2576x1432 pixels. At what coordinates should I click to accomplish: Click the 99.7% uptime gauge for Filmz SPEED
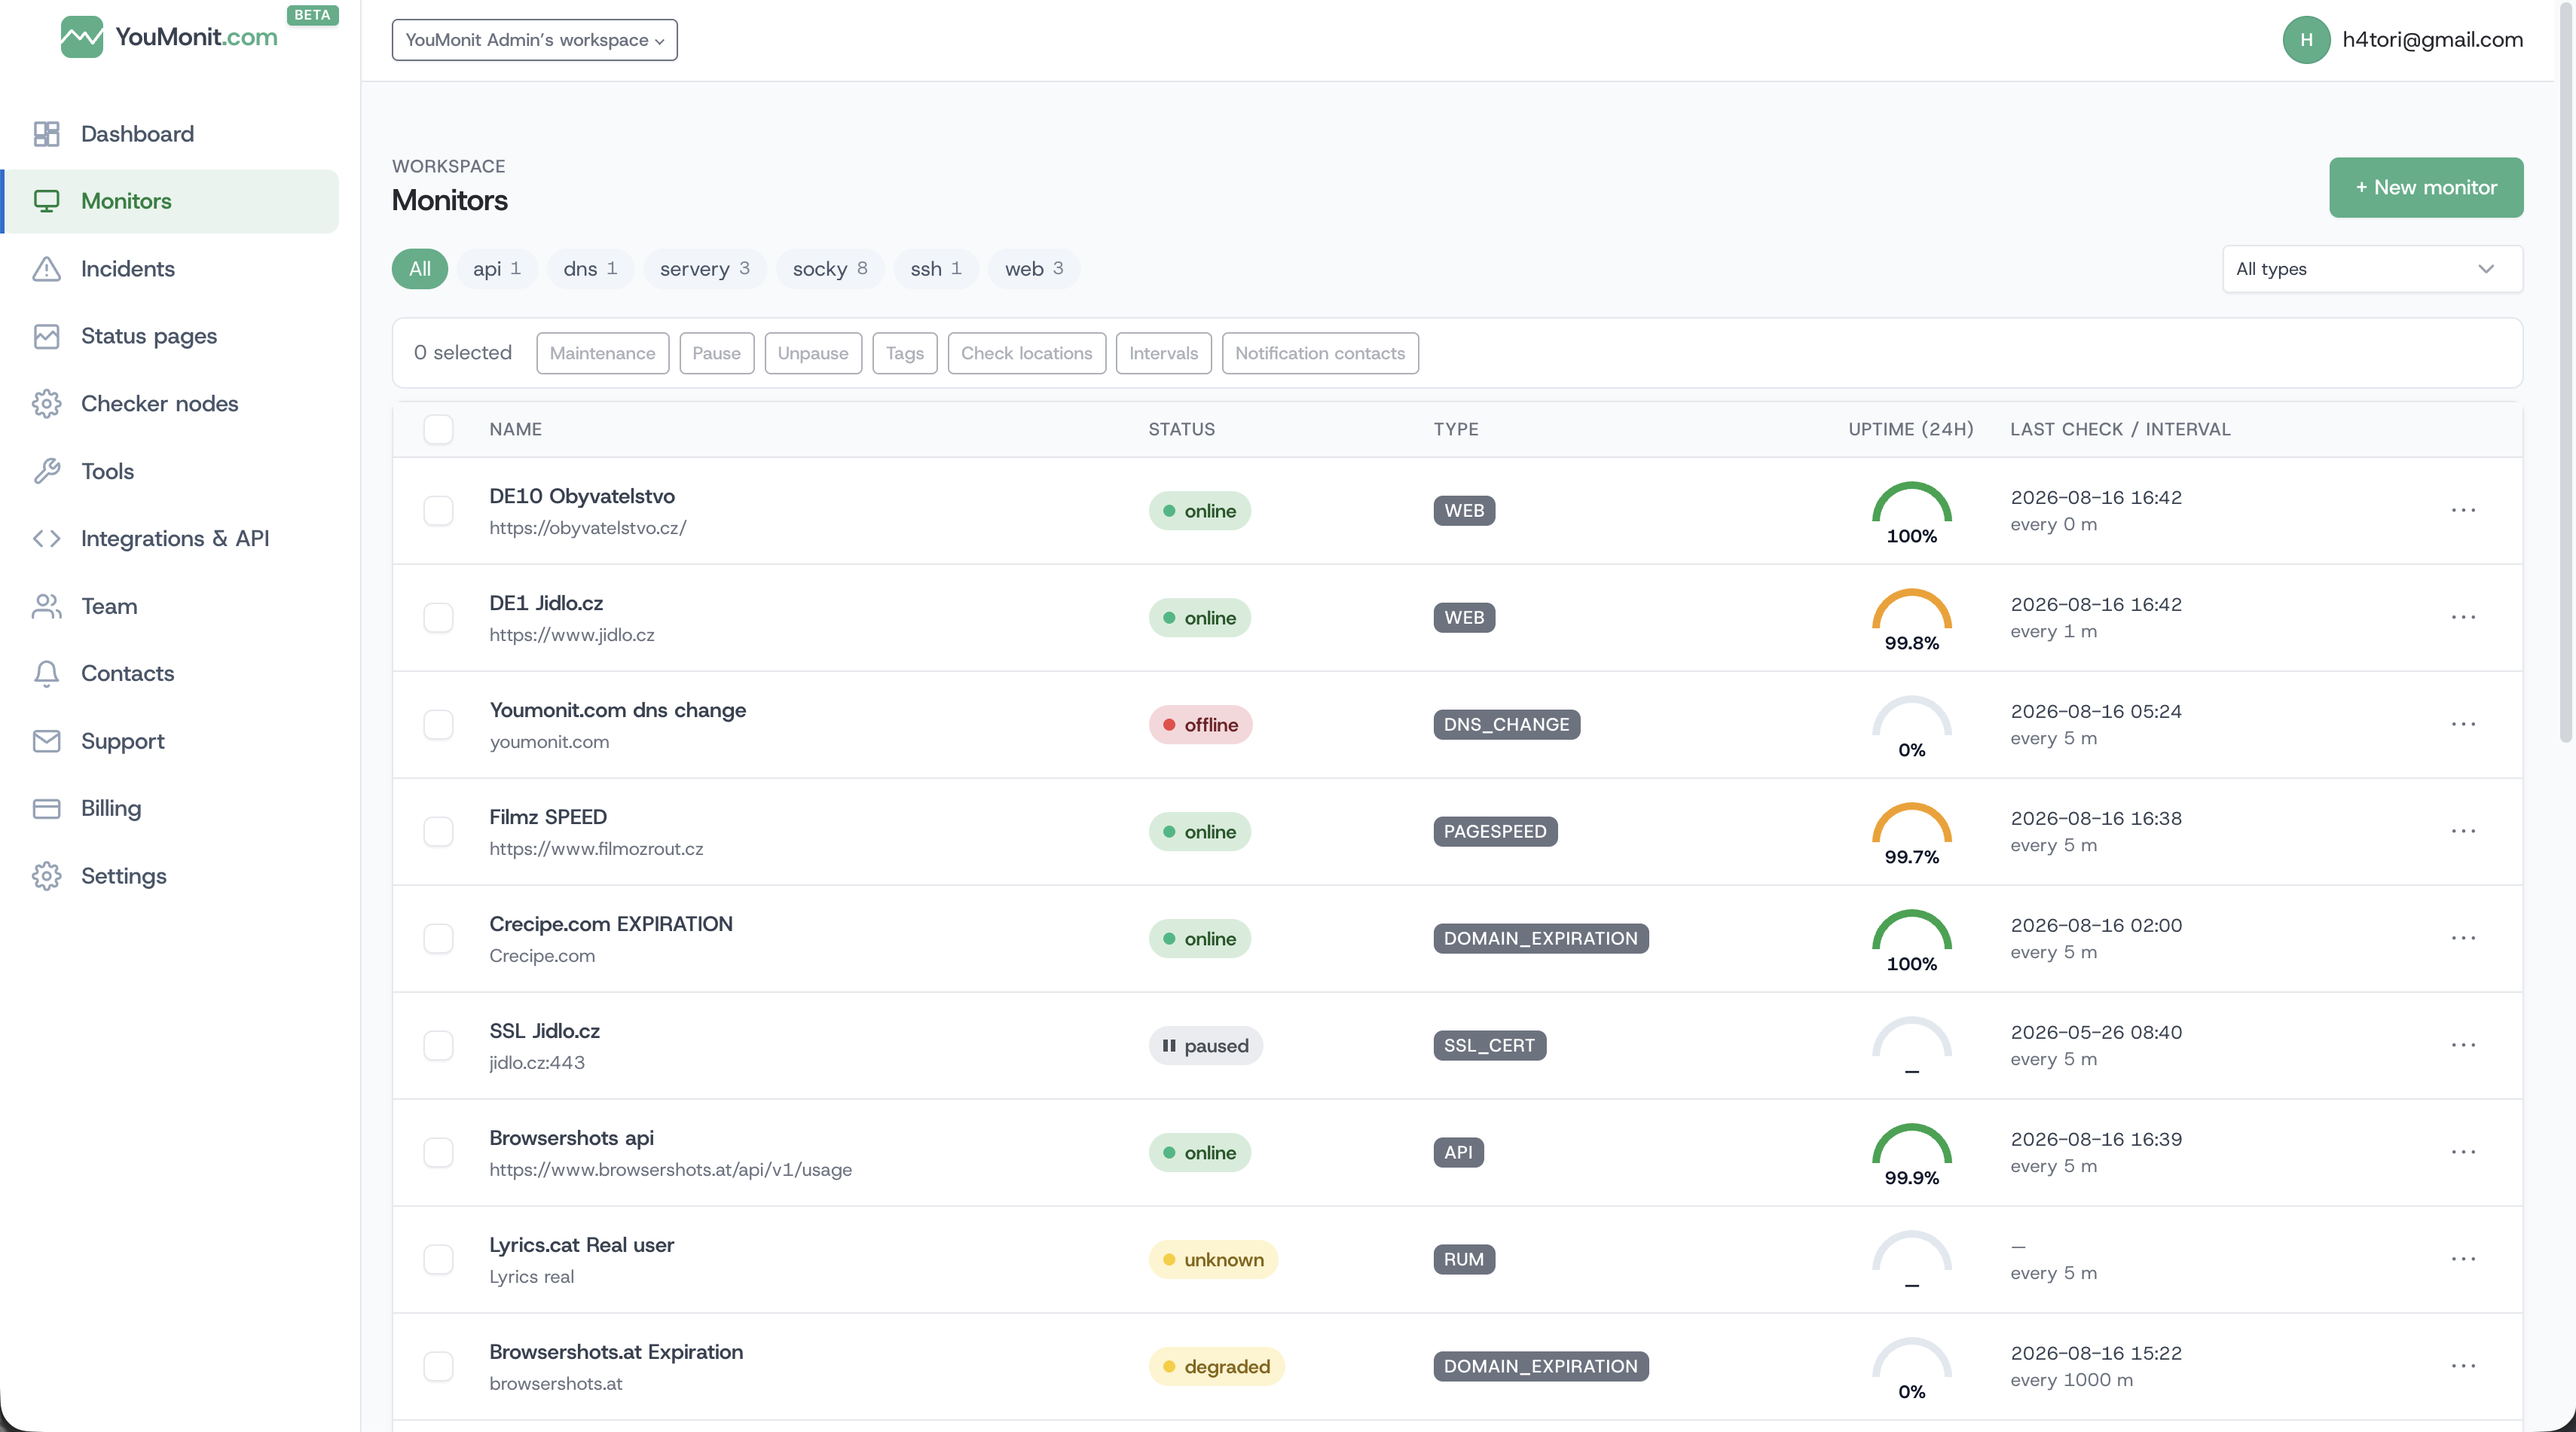1911,833
